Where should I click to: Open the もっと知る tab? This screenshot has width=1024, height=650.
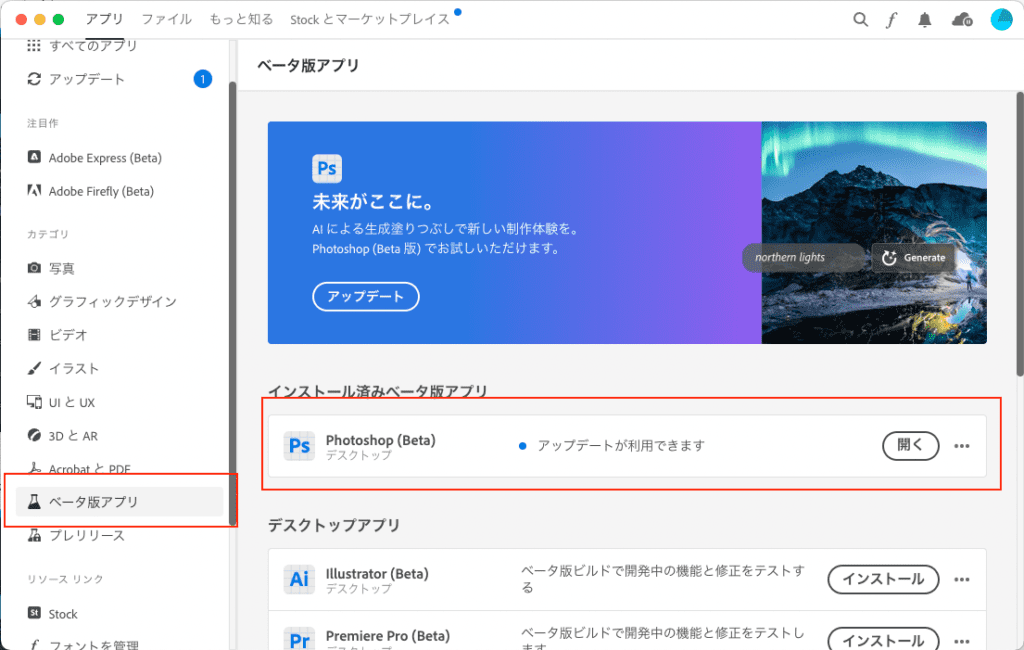(241, 19)
